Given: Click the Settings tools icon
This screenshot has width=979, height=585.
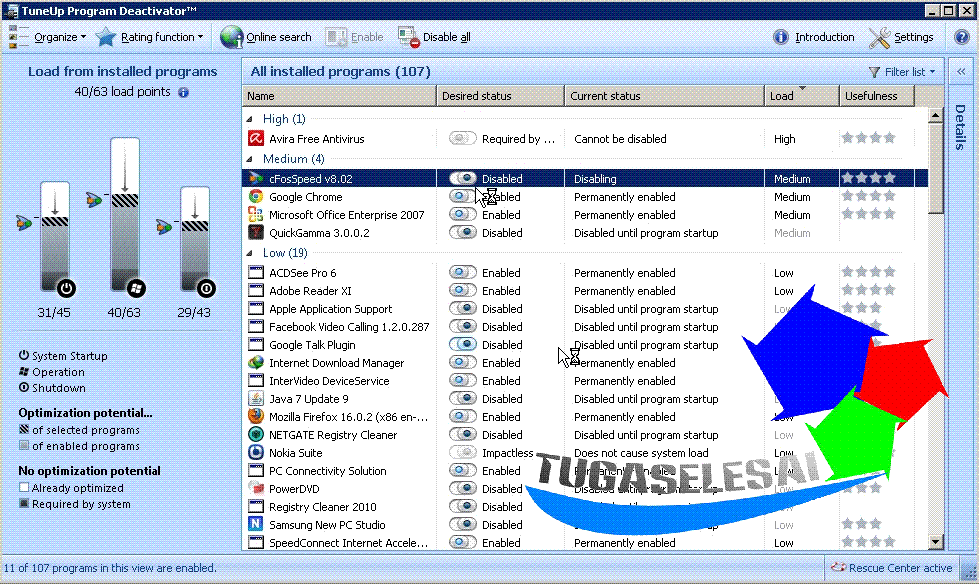Looking at the screenshot, I should [x=879, y=37].
